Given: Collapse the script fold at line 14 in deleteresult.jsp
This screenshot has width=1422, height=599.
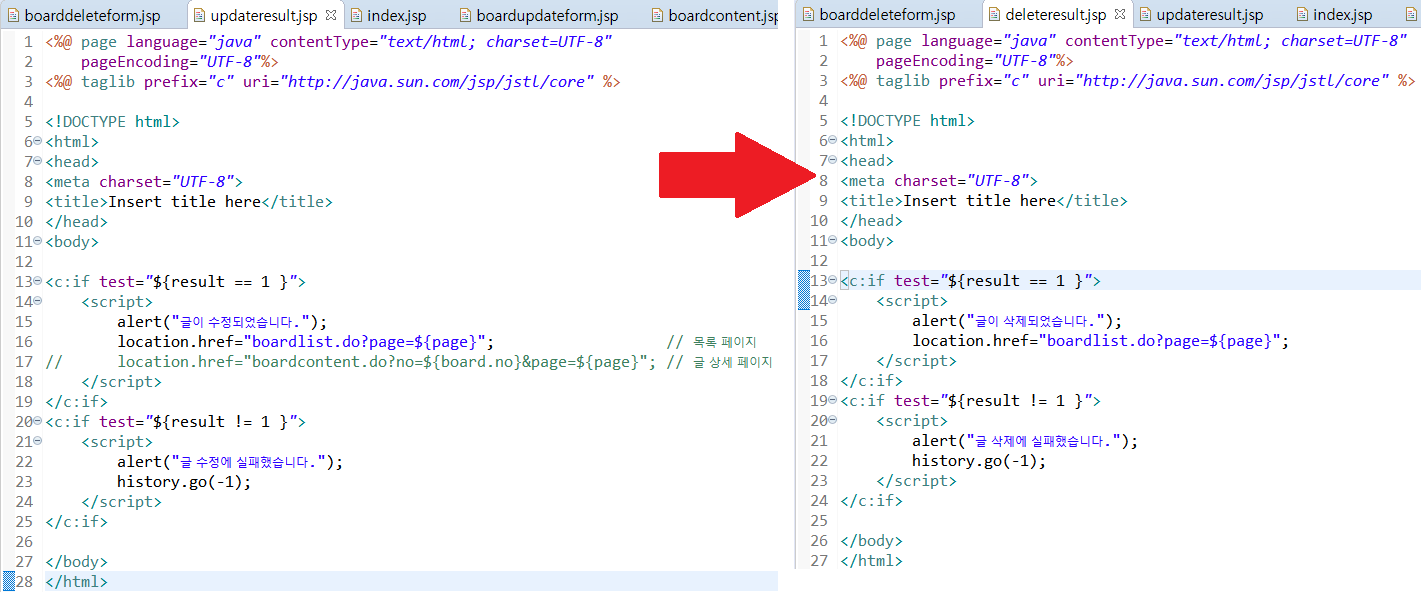Looking at the screenshot, I should pos(832,300).
